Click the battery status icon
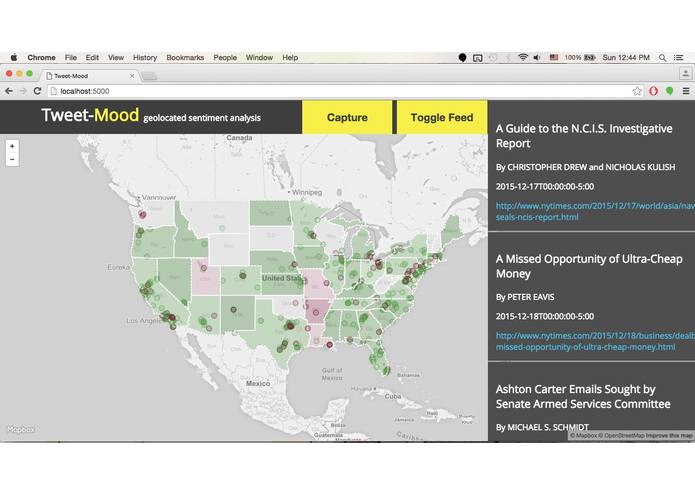The image size is (695, 494). tap(590, 58)
